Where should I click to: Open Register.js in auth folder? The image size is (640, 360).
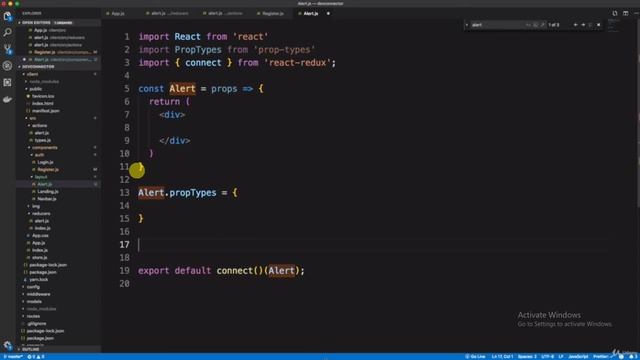[x=48, y=170]
